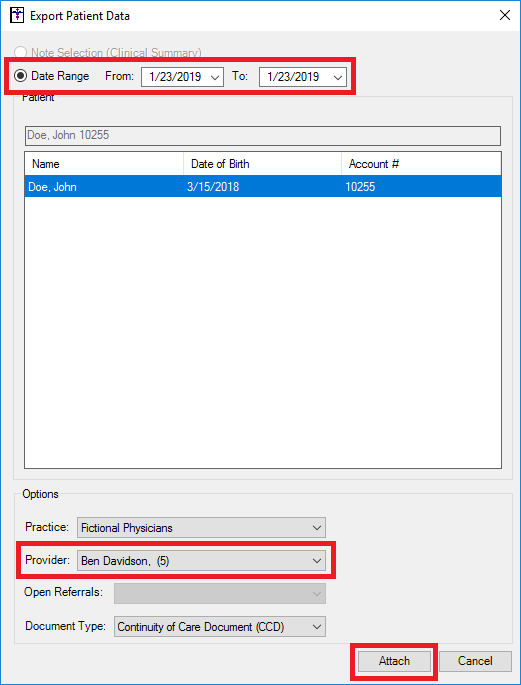Open the From date dropdown arrow
The width and height of the screenshot is (521, 685).
click(x=214, y=77)
